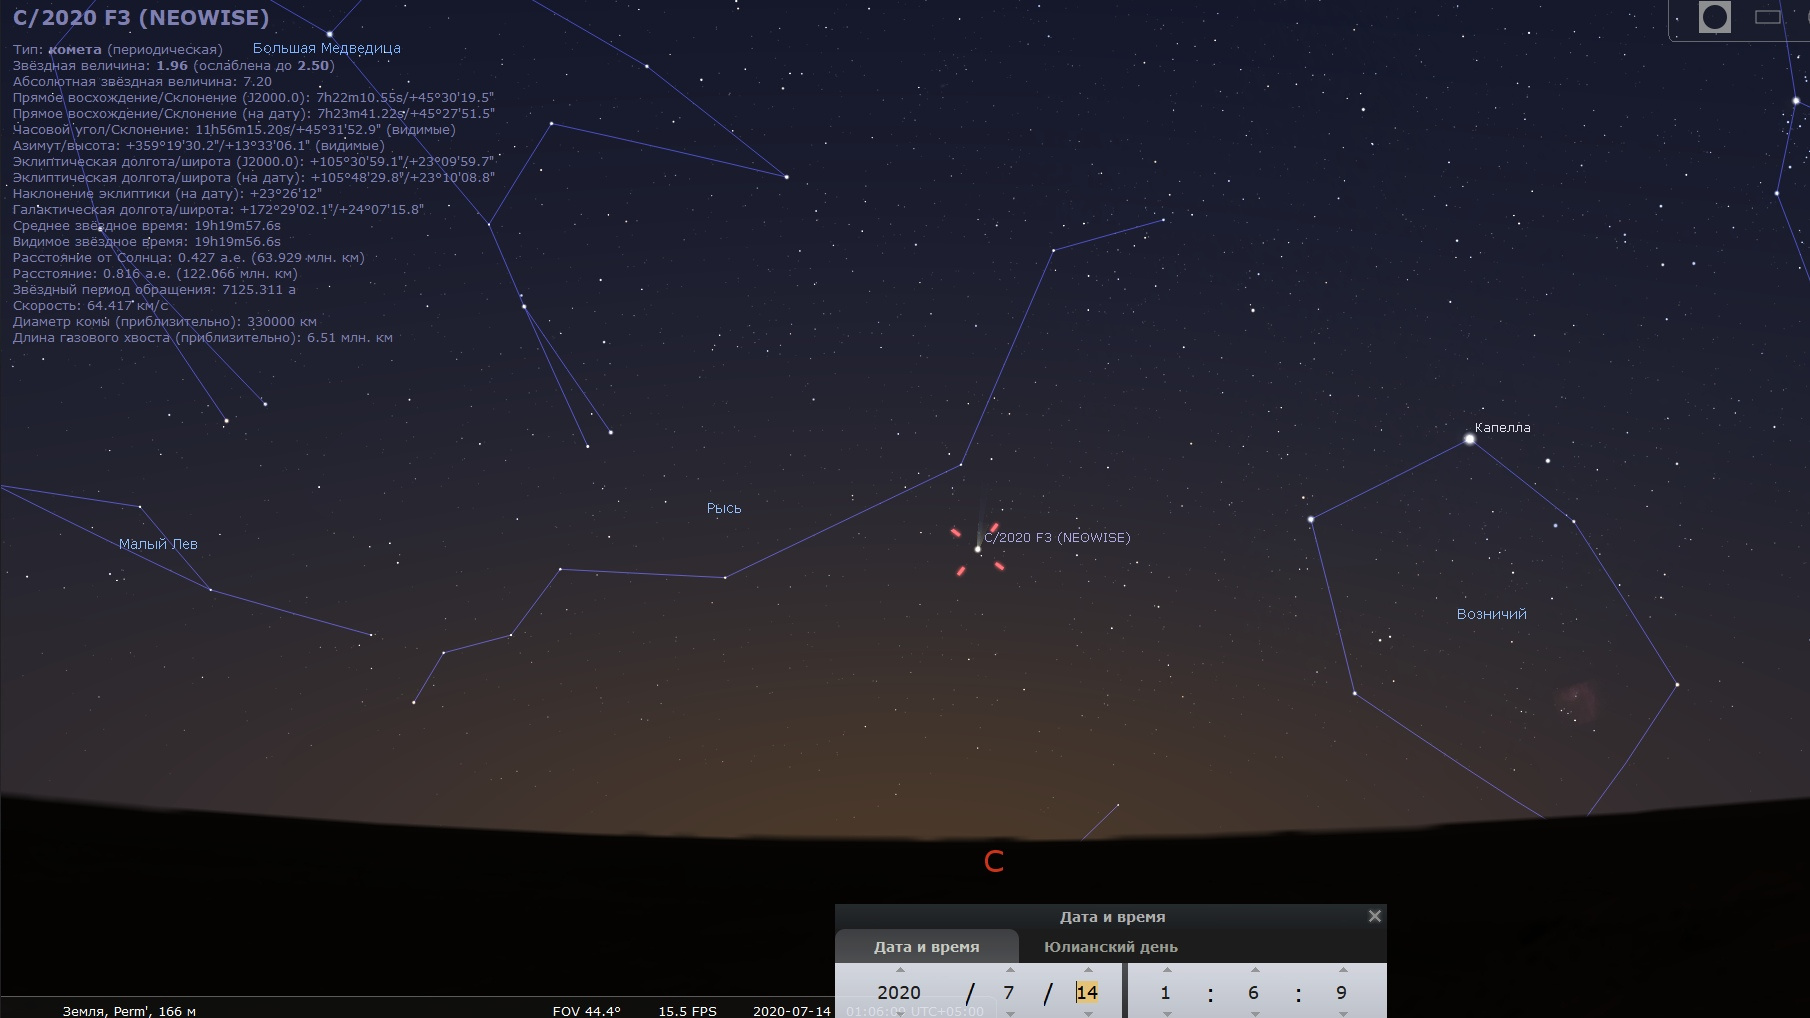
Task: Click the 2020-07-14 date in status bar
Action: 792,1011
